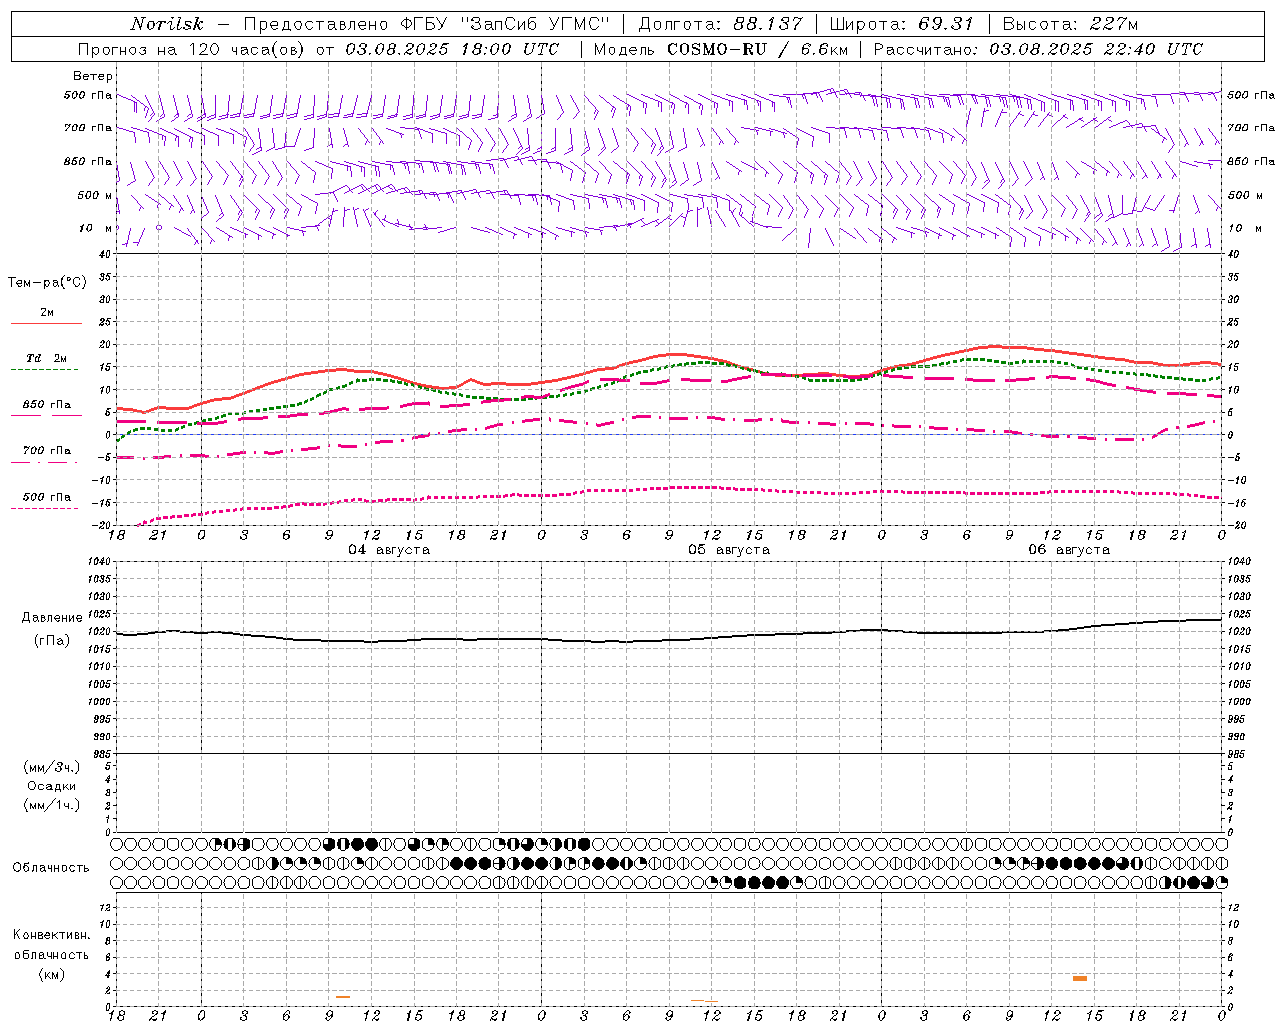Click the 'Тем-ра(°C)' temperature panel label

point(47,283)
